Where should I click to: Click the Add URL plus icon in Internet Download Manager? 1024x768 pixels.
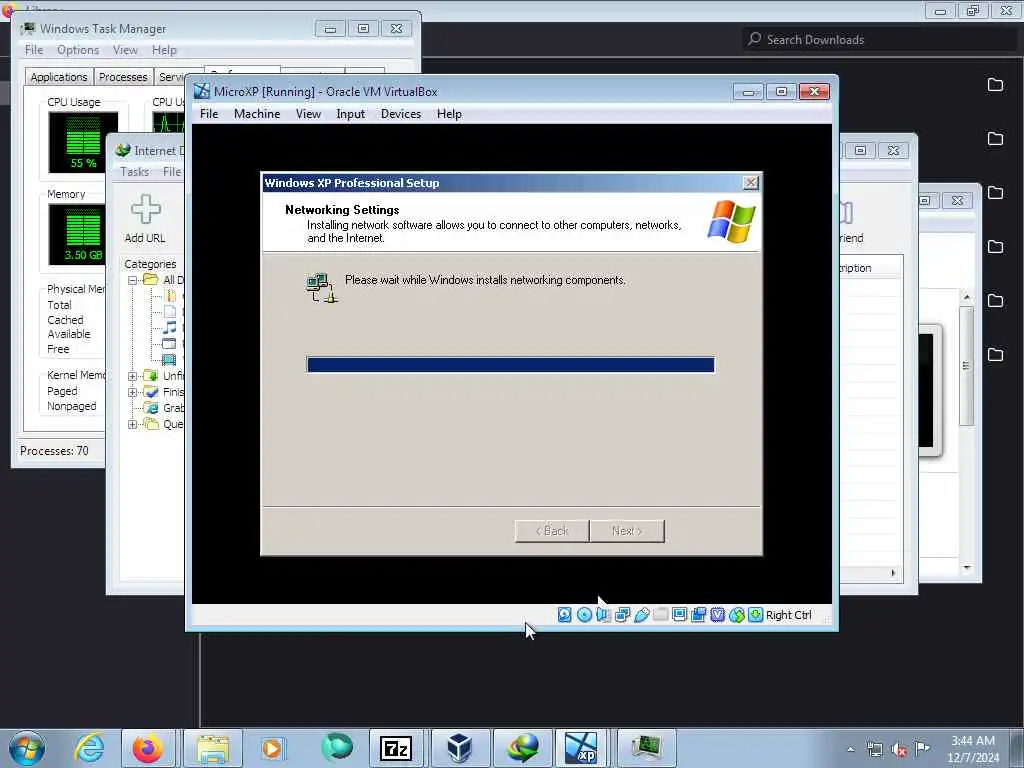tap(146, 210)
